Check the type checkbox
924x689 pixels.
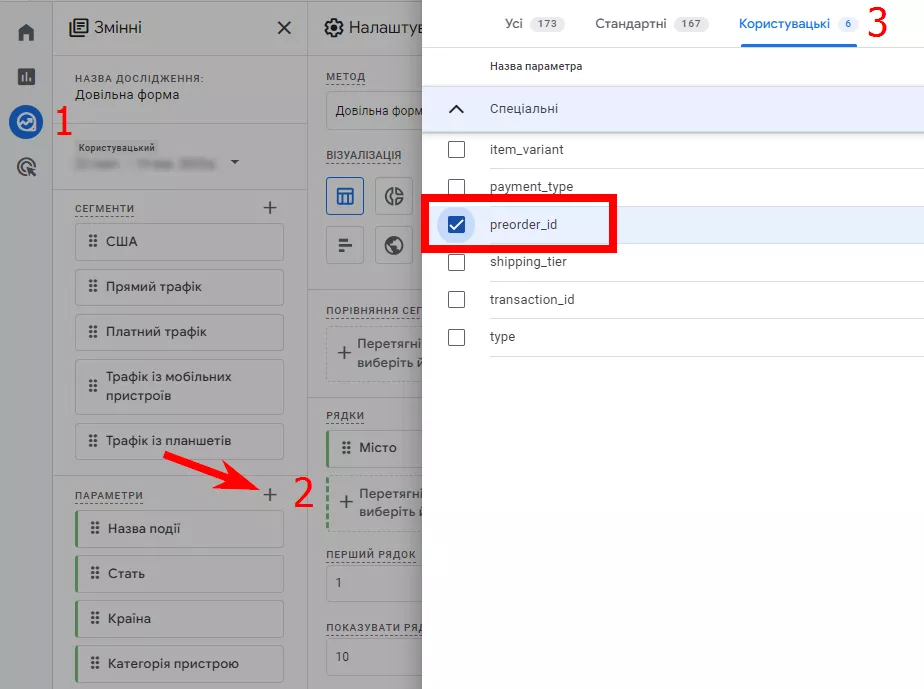[x=456, y=337]
